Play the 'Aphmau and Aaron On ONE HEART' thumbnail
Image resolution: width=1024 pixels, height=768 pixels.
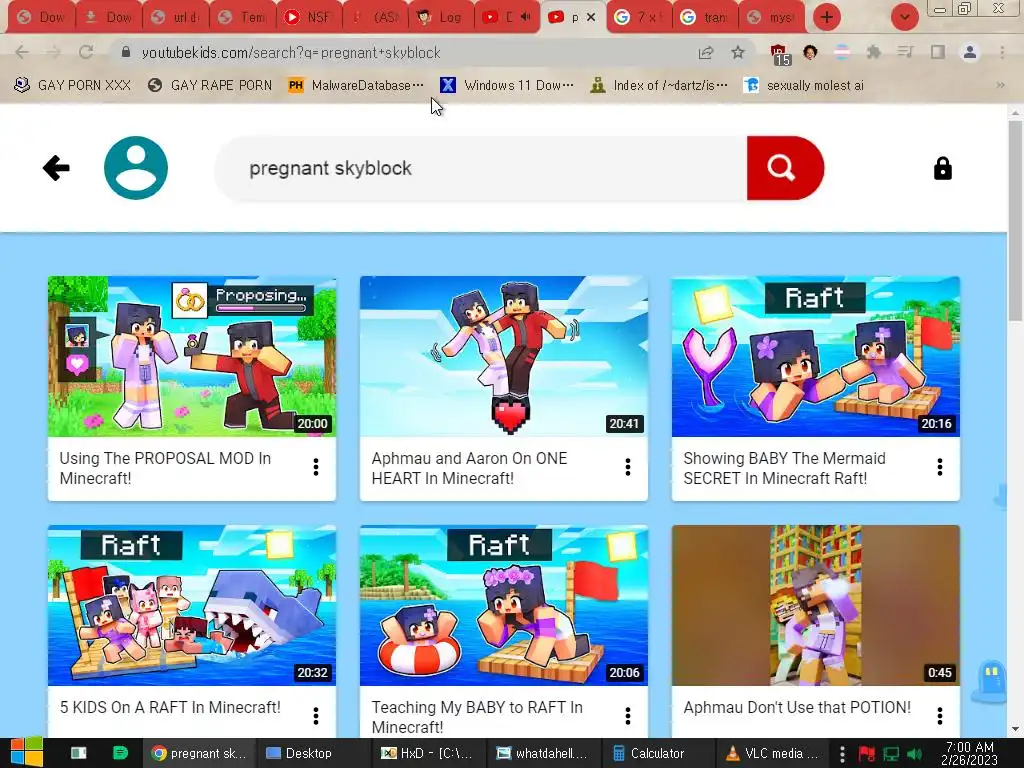point(504,357)
